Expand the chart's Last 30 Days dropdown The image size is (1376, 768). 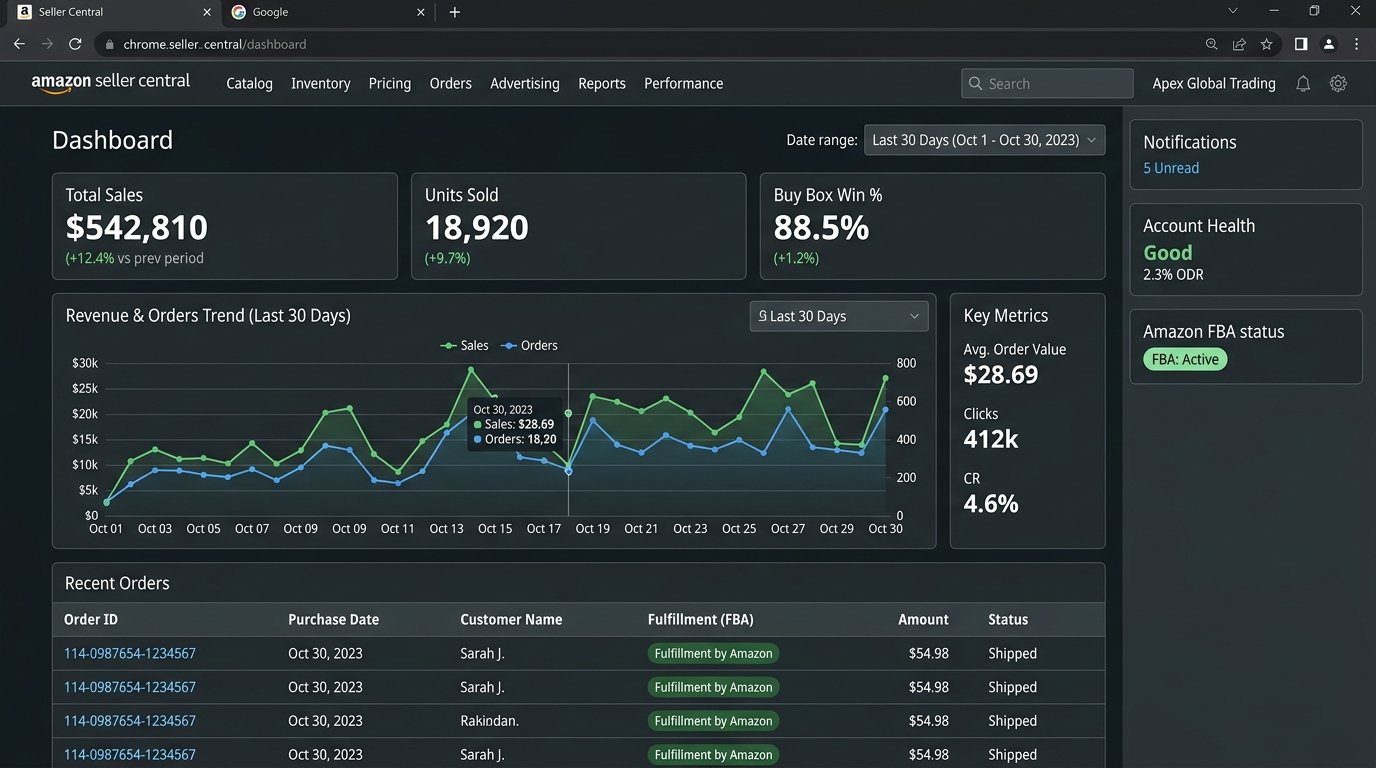pyautogui.click(x=839, y=316)
